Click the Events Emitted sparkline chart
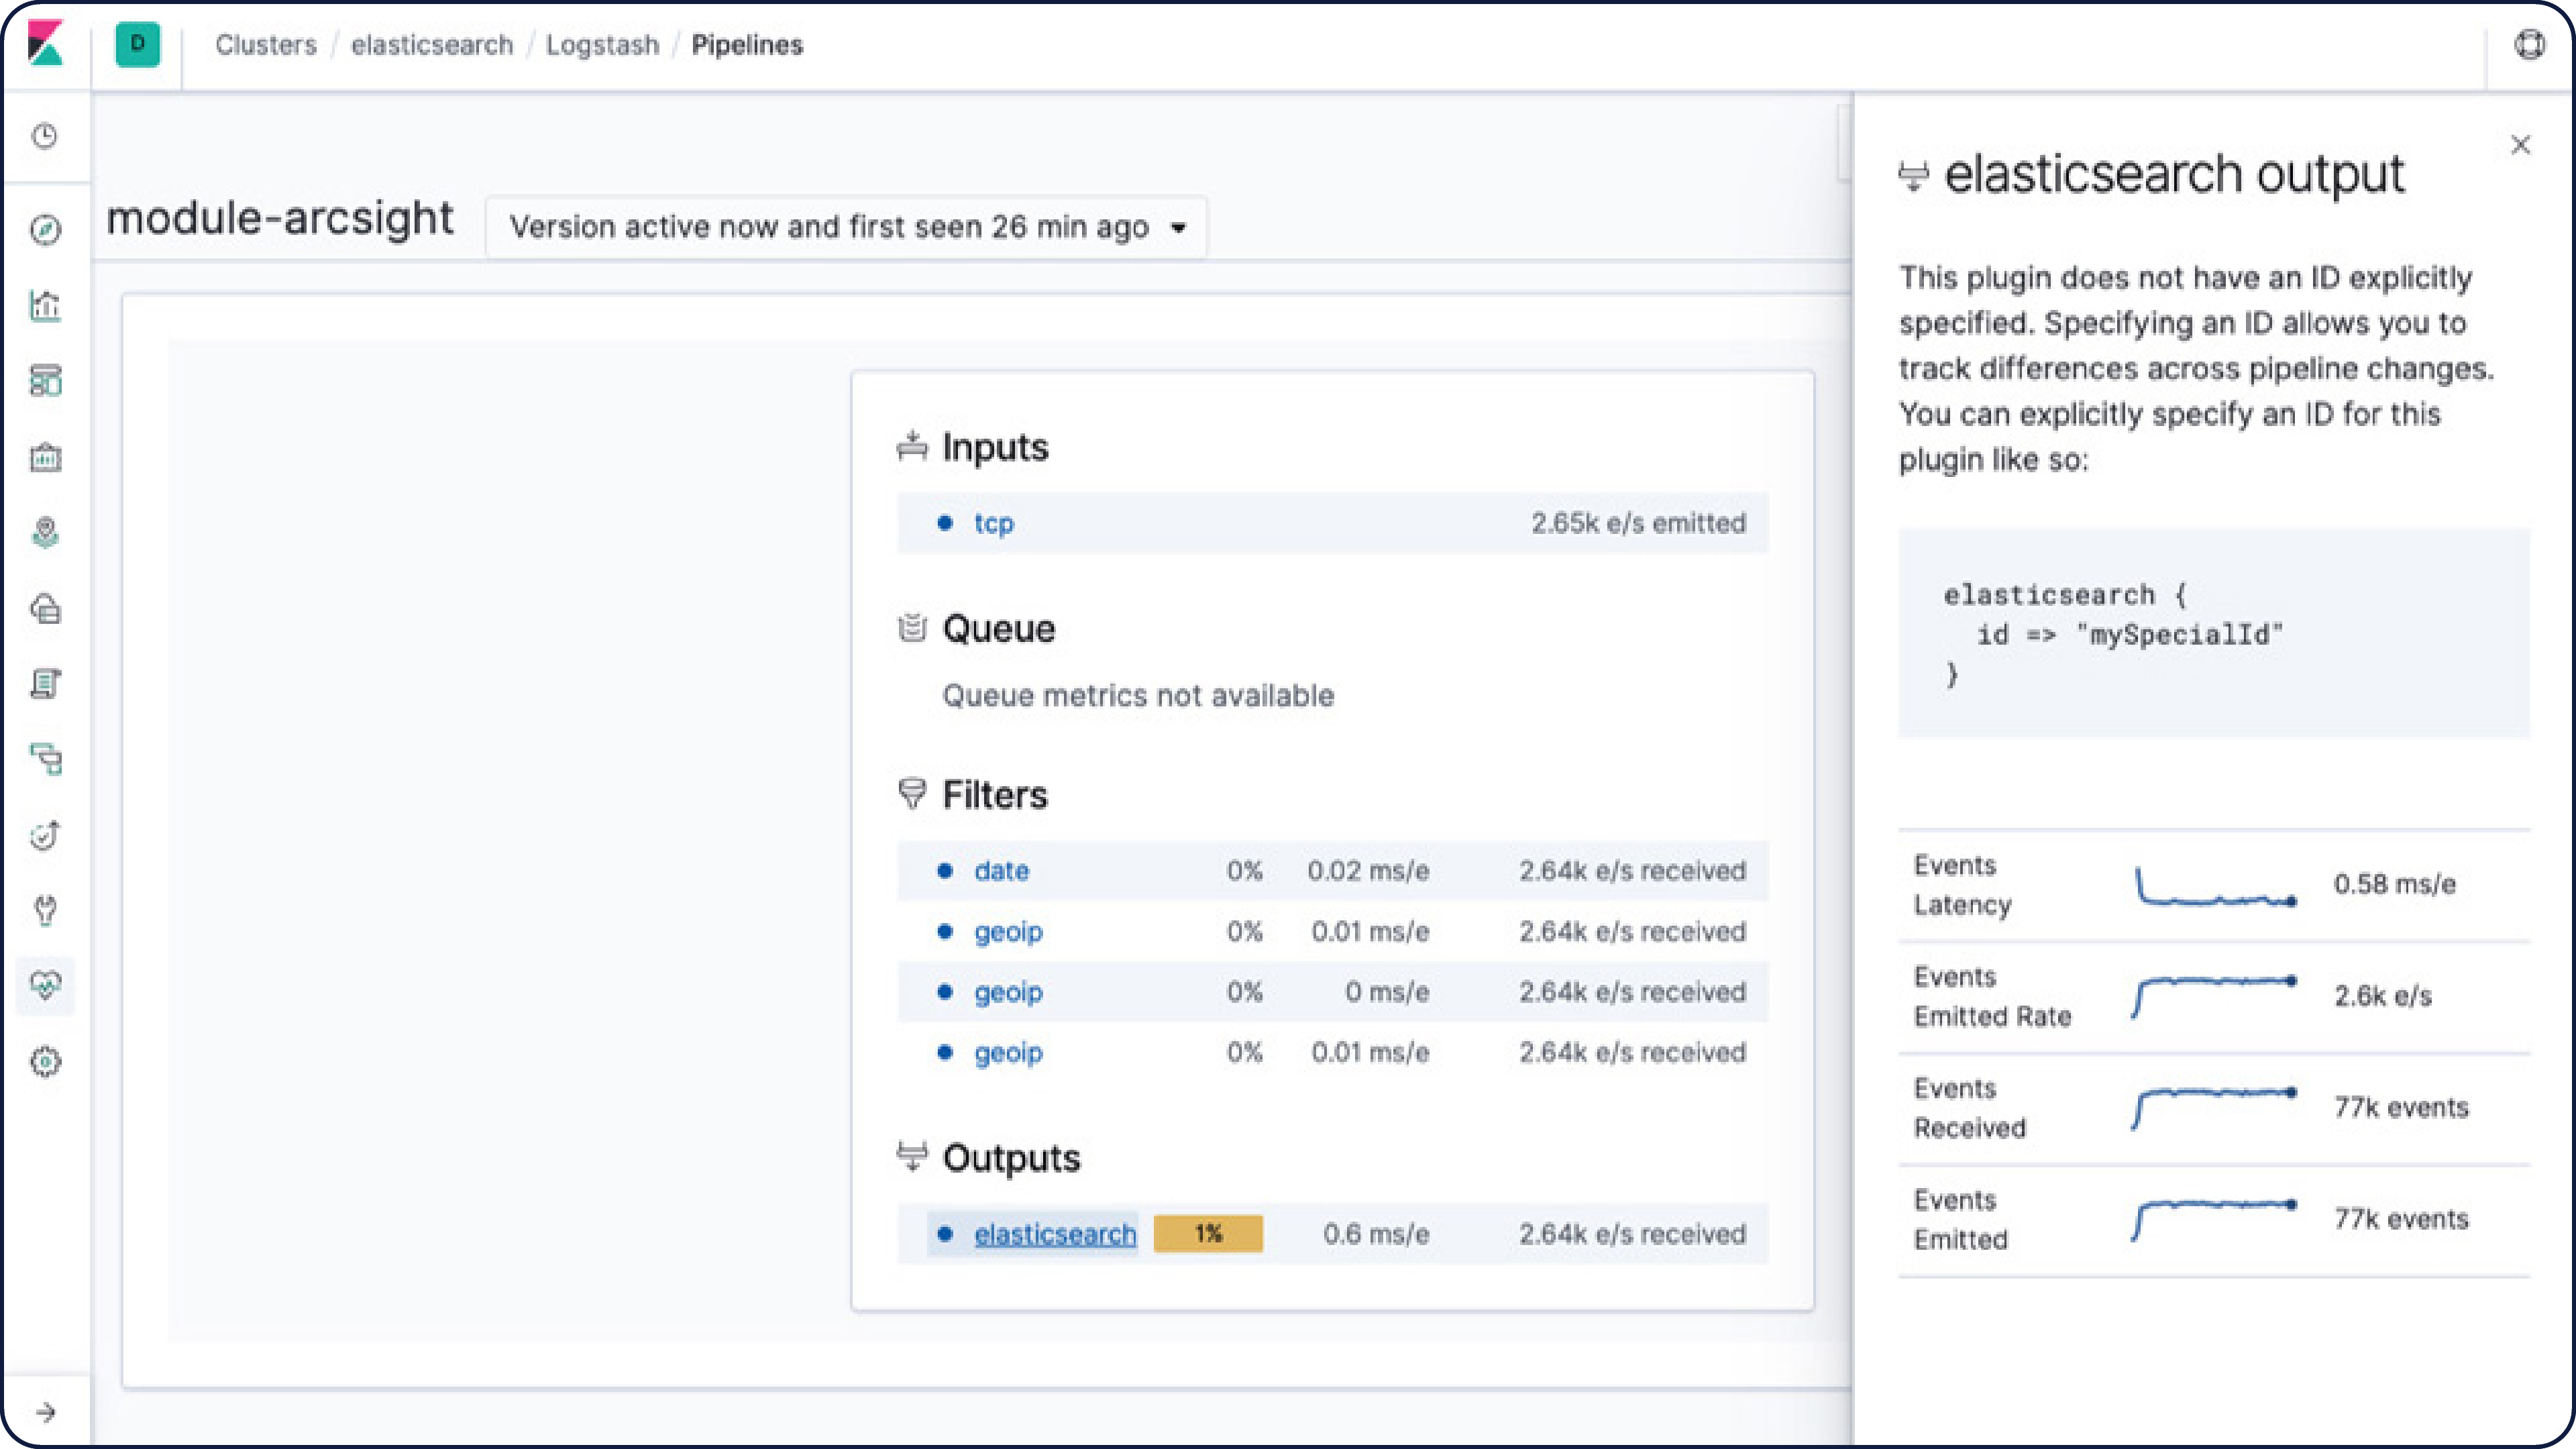This screenshot has width=2576, height=1449. [x=2215, y=1220]
